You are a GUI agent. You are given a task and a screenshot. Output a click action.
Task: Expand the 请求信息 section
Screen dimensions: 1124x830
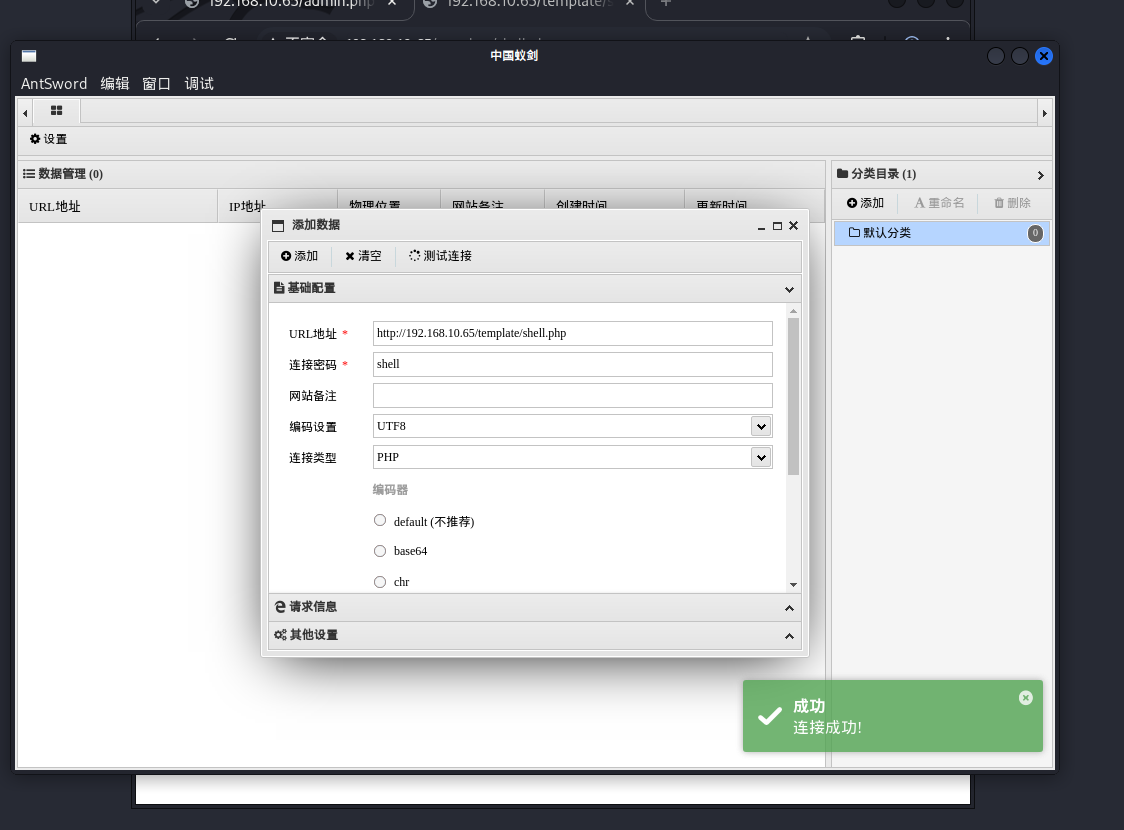789,608
